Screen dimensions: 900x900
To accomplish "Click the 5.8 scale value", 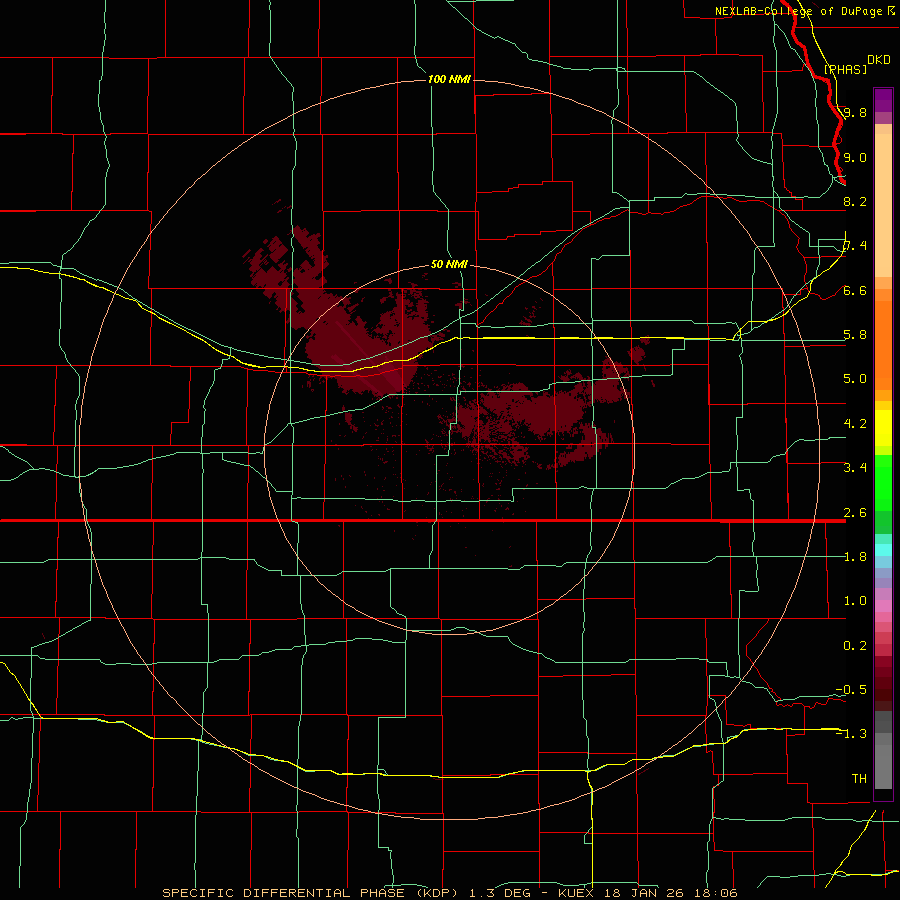I will pyautogui.click(x=855, y=334).
